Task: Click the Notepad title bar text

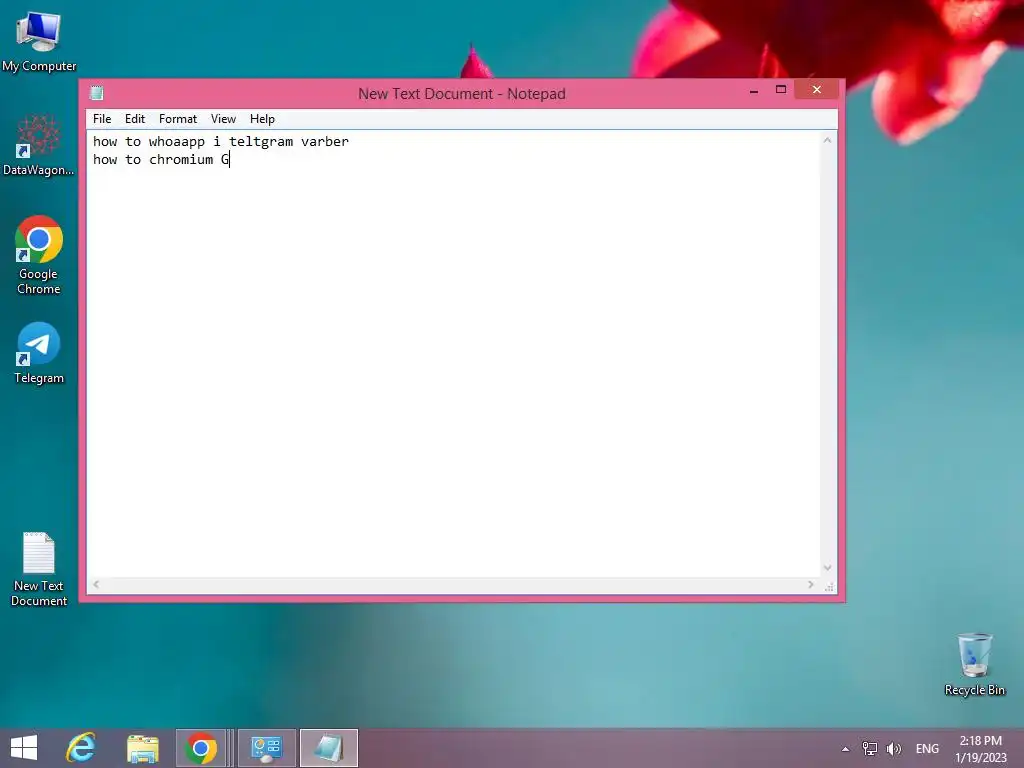Action: (462, 93)
